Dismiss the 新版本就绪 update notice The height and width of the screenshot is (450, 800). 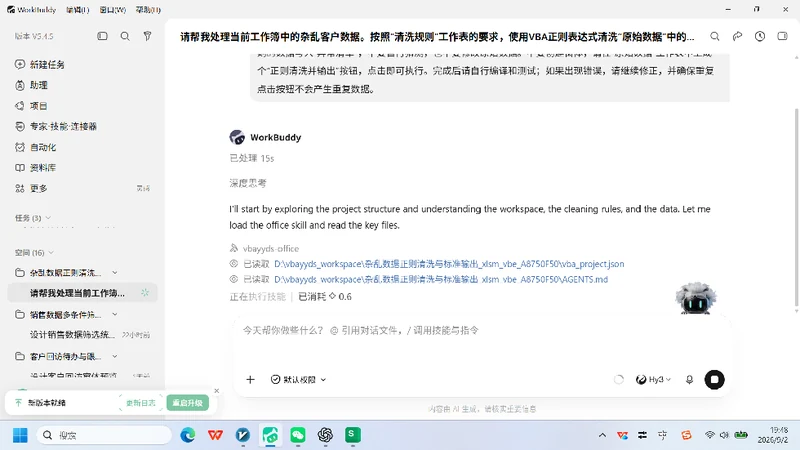pos(216,391)
